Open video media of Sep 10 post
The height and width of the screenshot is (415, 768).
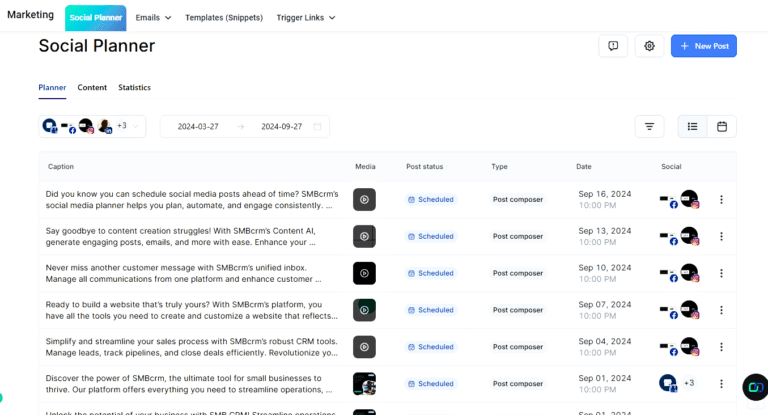(x=364, y=273)
